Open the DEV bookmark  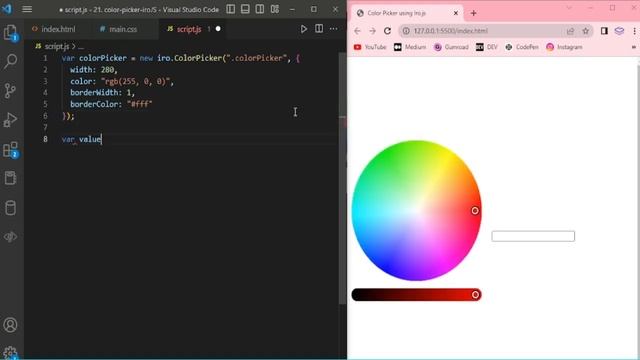click(x=487, y=47)
